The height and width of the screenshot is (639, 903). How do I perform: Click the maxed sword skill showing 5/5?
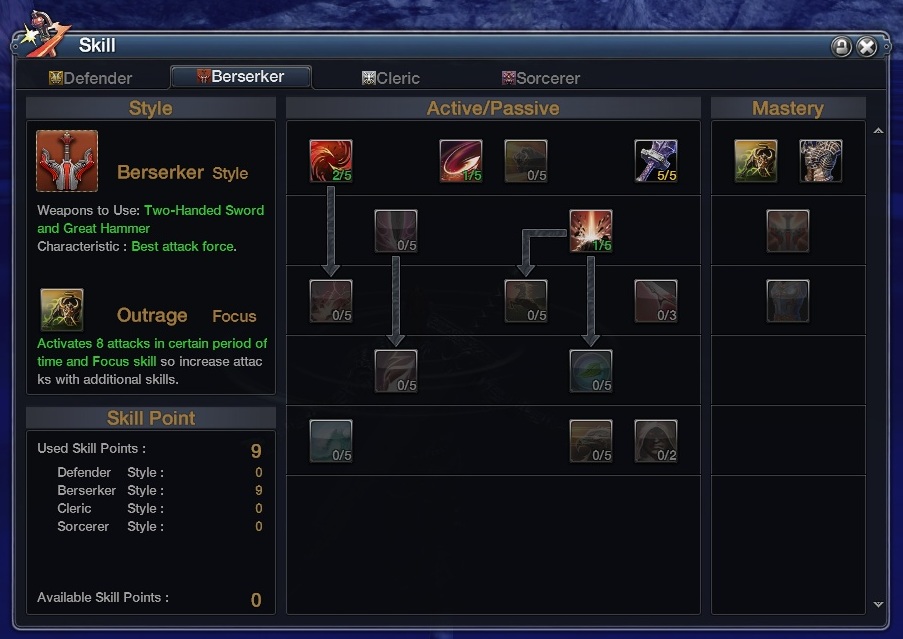click(656, 161)
